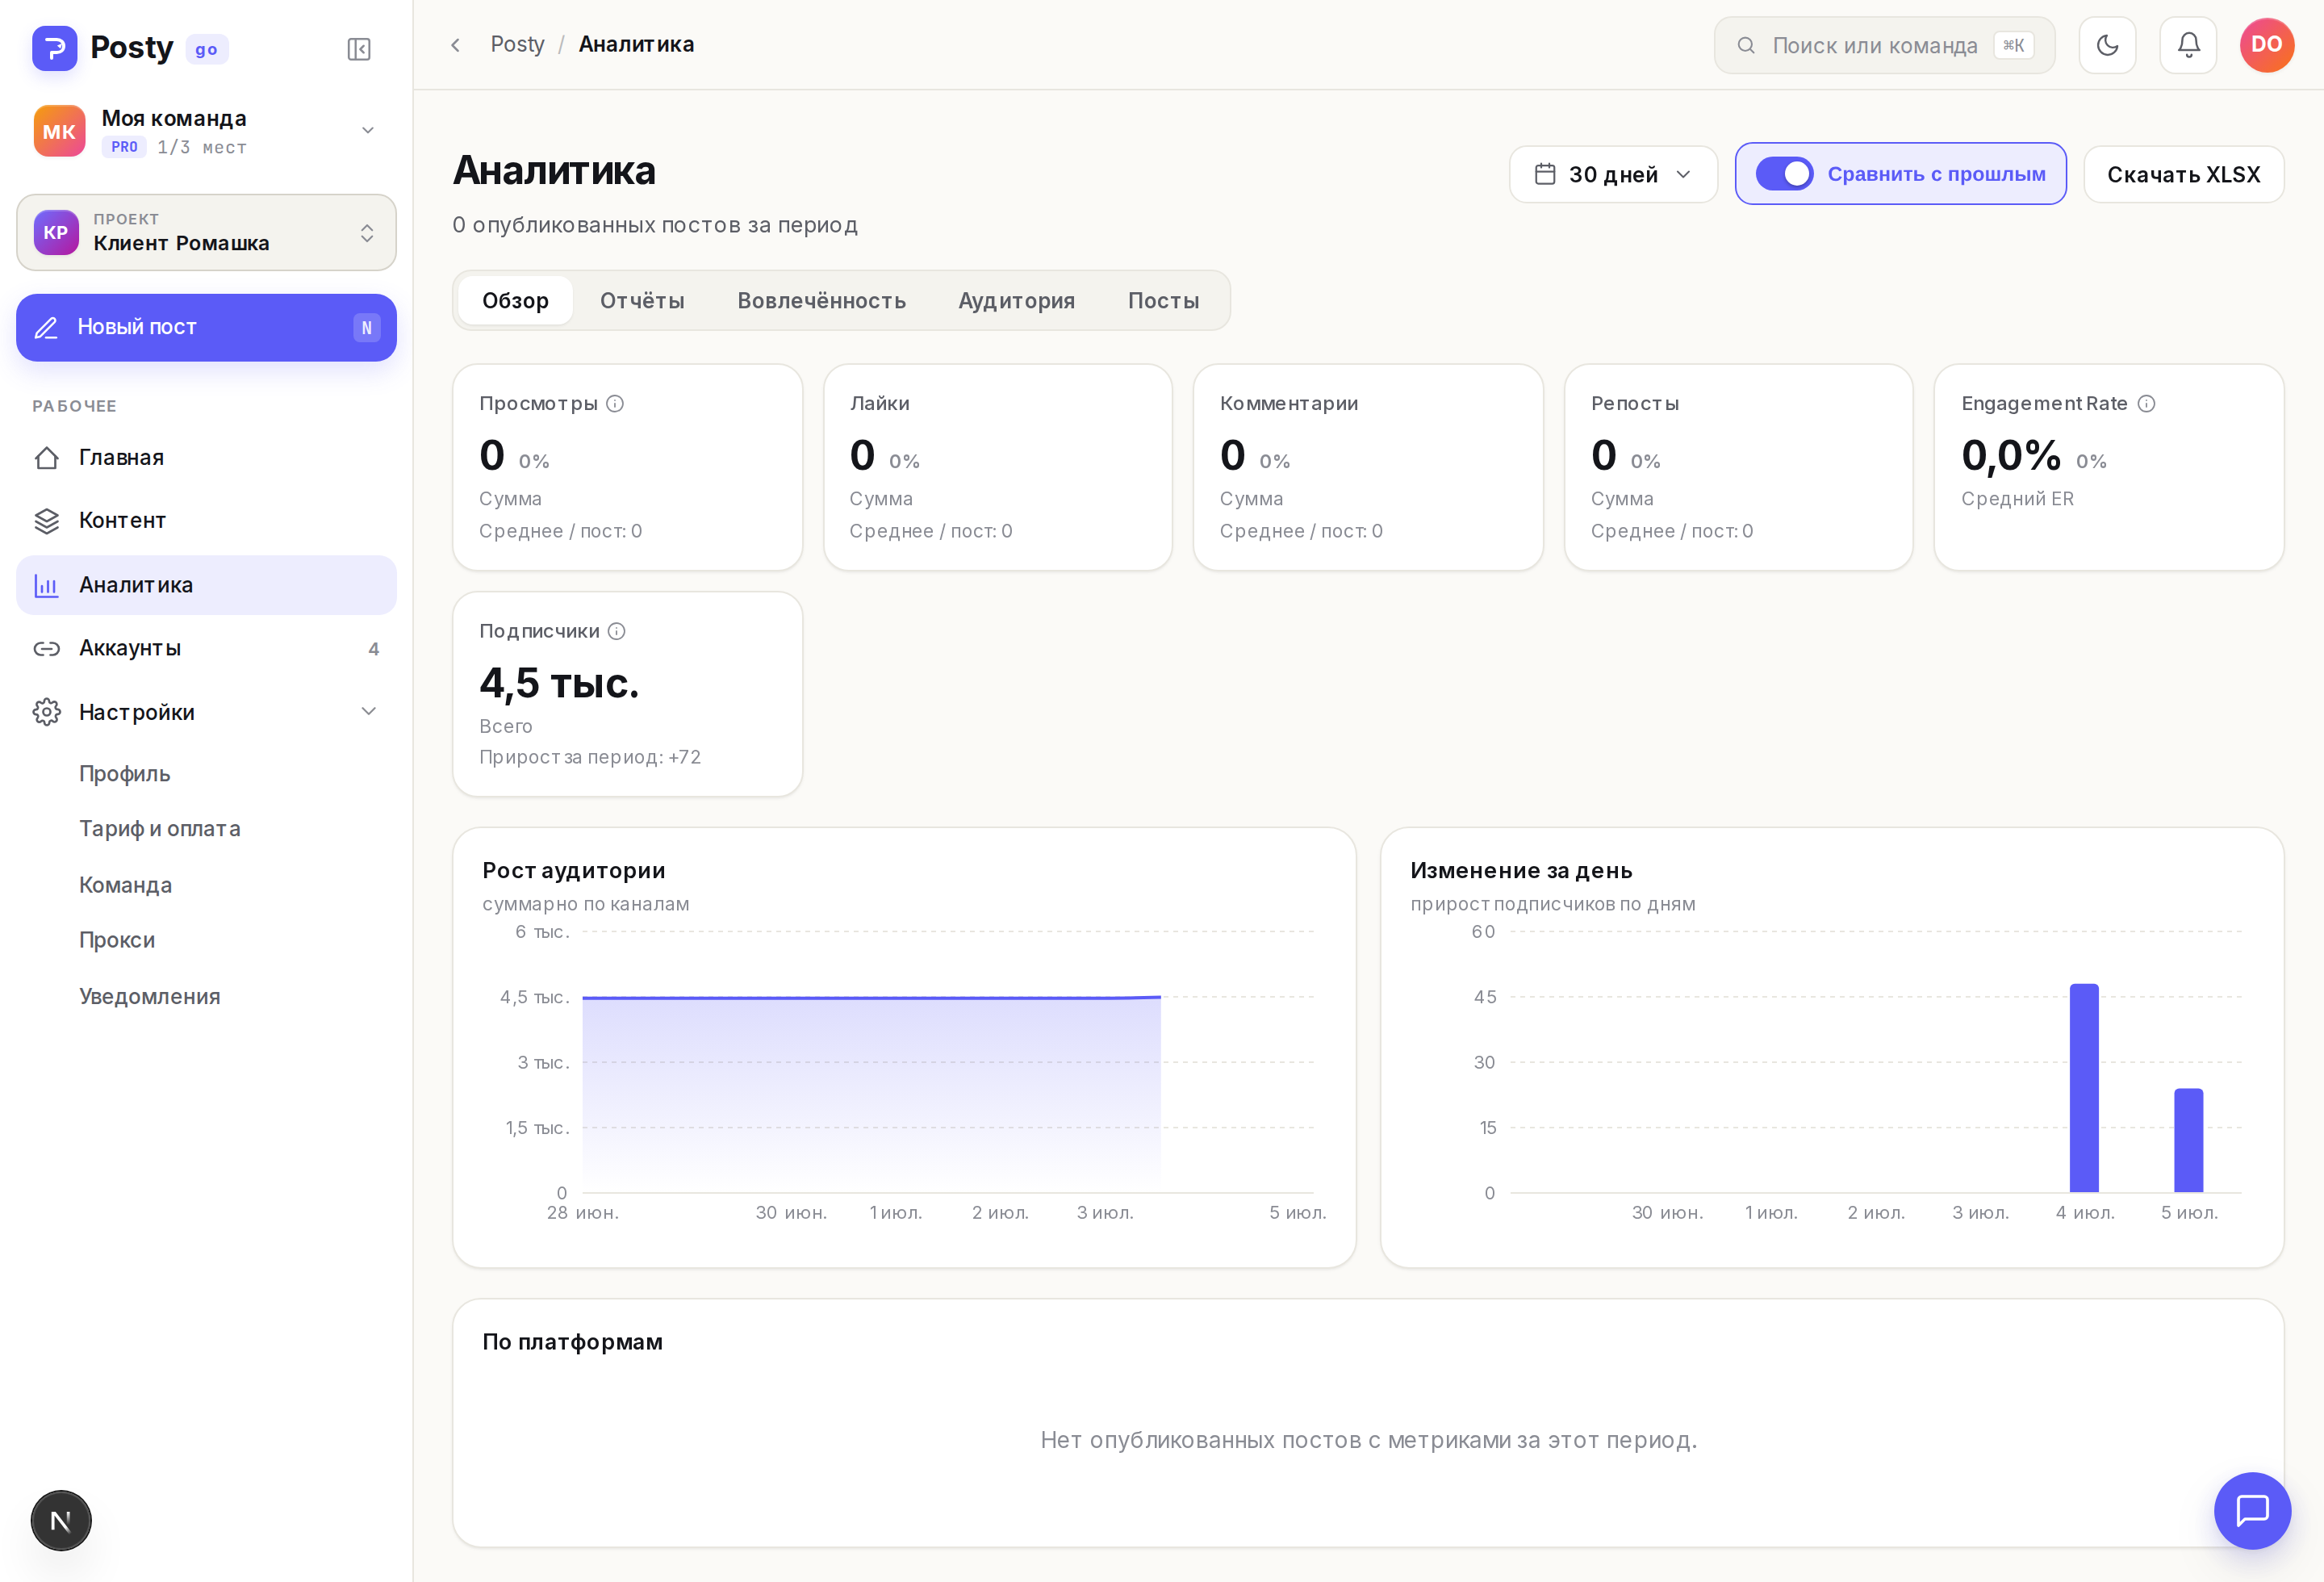Click the KP project avatar
Image resolution: width=2324 pixels, height=1582 pixels.
(56, 232)
